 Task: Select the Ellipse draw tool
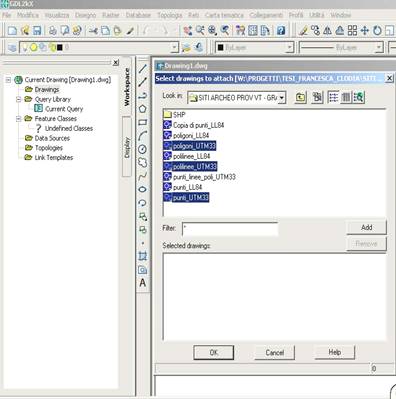point(143,189)
